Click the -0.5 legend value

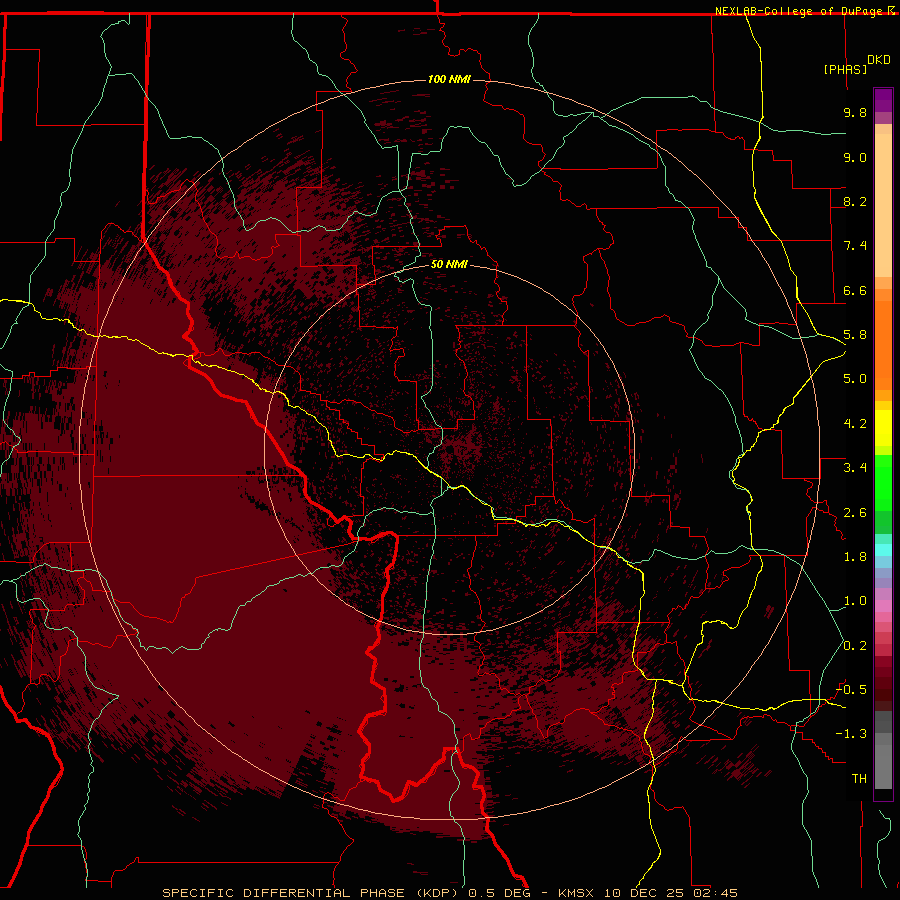(x=851, y=690)
